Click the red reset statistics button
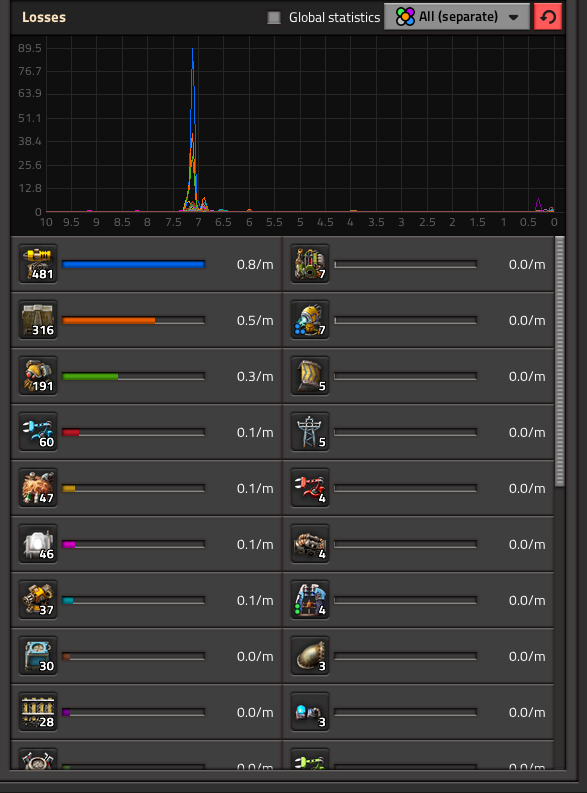Viewport: 587px width, 793px height. coord(548,17)
